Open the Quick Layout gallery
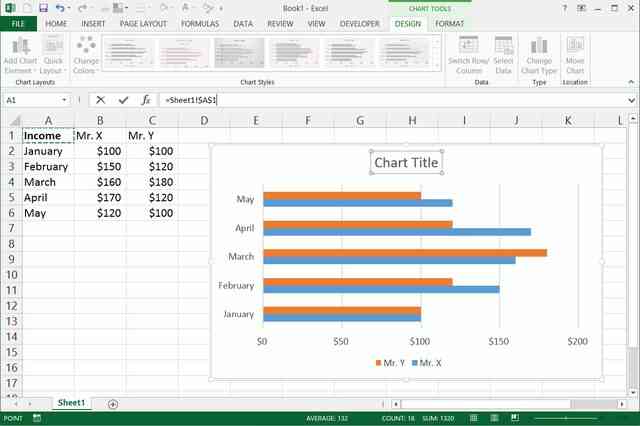 (52, 55)
